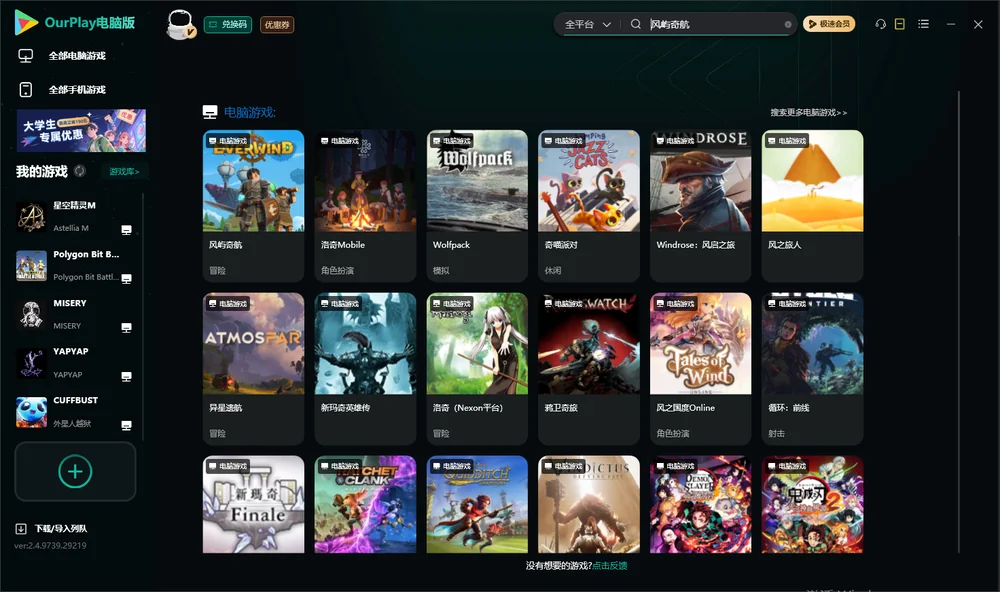This screenshot has width=1000, height=592.
Task: Select MISERY in my games list
Action: [75, 314]
